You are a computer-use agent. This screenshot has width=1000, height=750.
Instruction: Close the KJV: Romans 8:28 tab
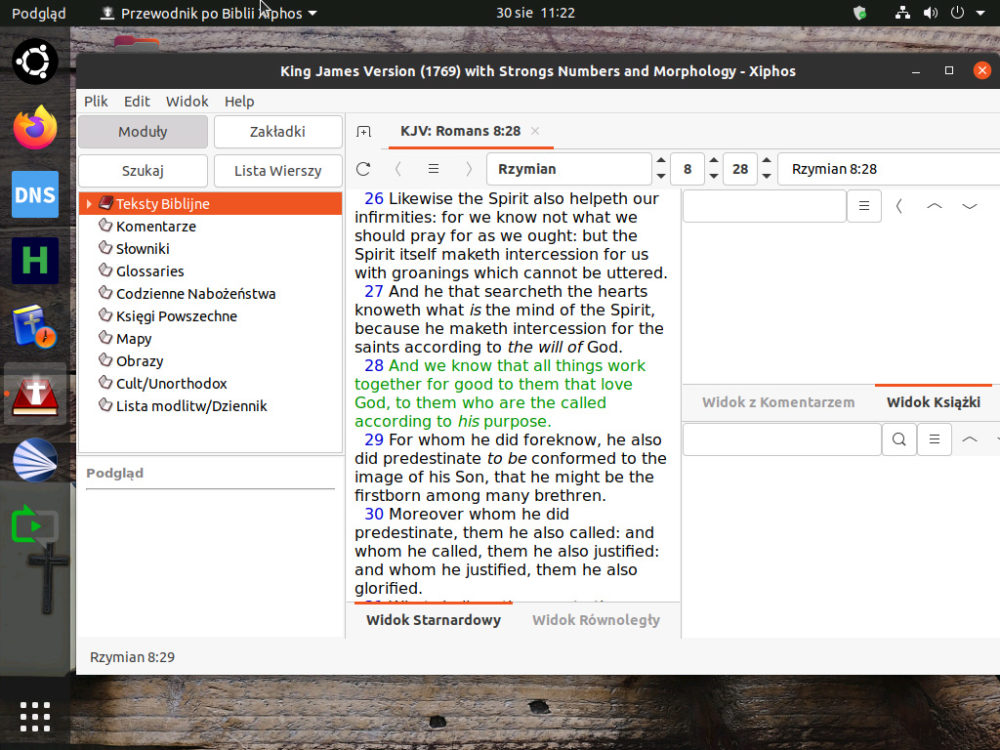click(535, 131)
